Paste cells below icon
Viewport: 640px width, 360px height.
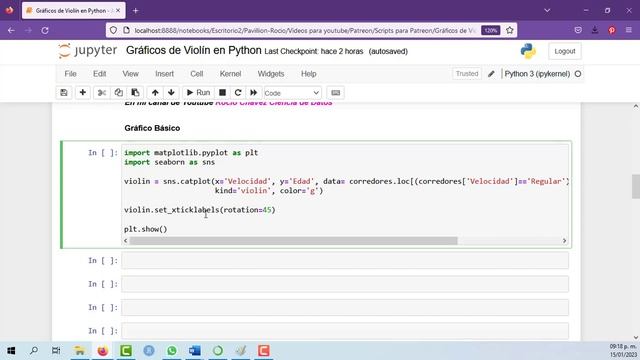click(x=135, y=93)
